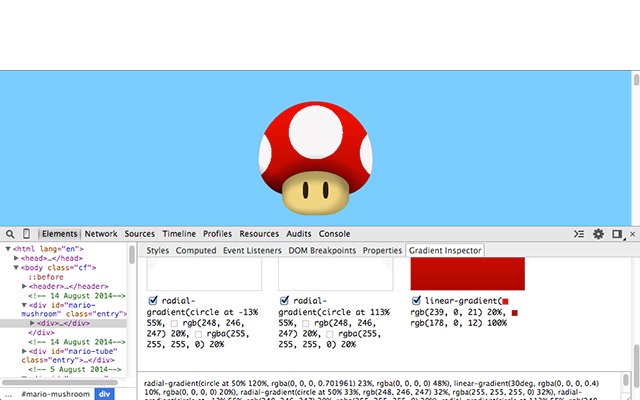Click the closing </div> tag row
The height and width of the screenshot is (400, 640).
point(41,332)
